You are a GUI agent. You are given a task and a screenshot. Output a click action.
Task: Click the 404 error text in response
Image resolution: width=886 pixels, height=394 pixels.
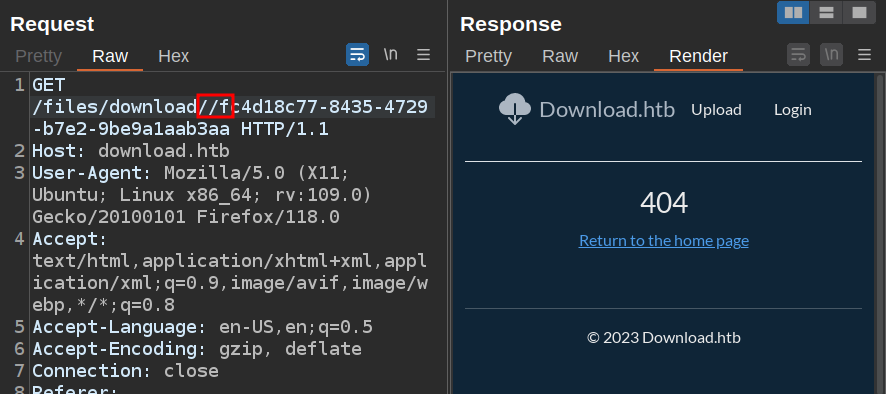pyautogui.click(x=664, y=203)
